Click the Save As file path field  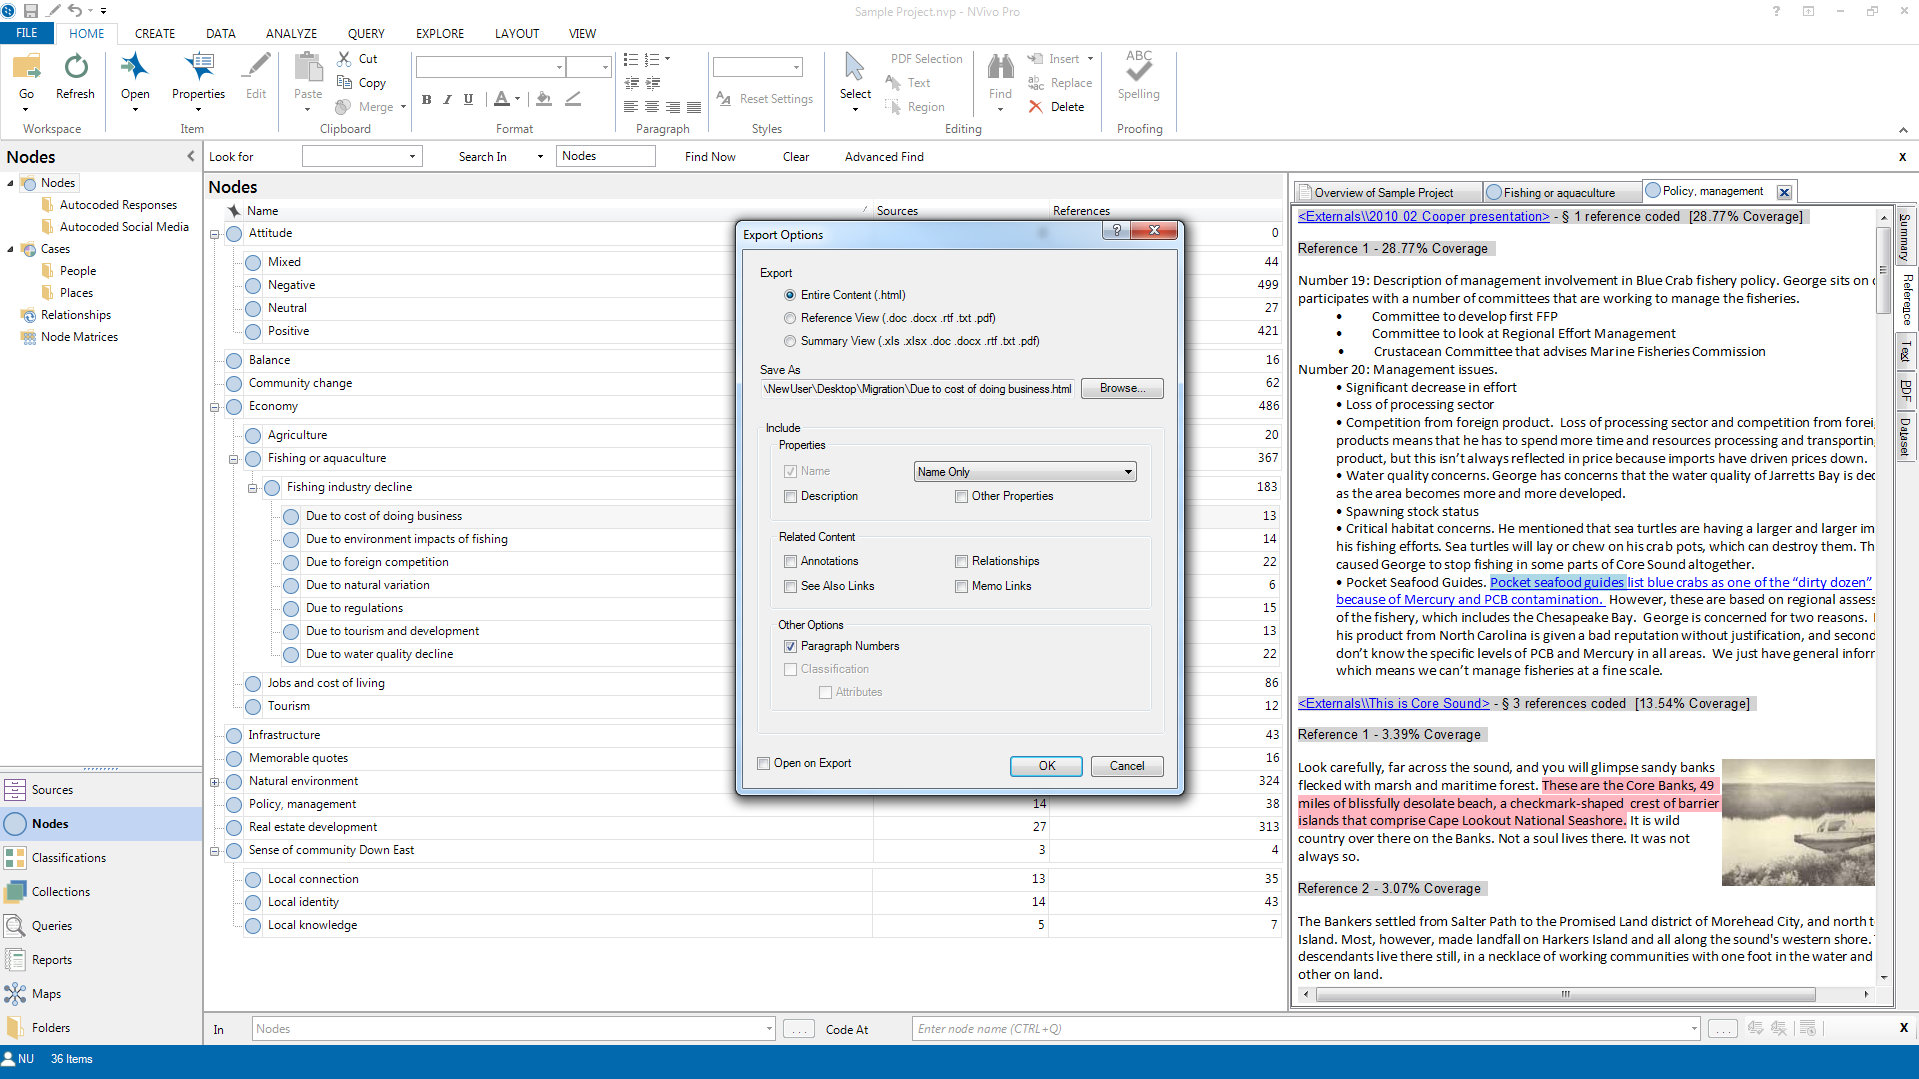918,389
